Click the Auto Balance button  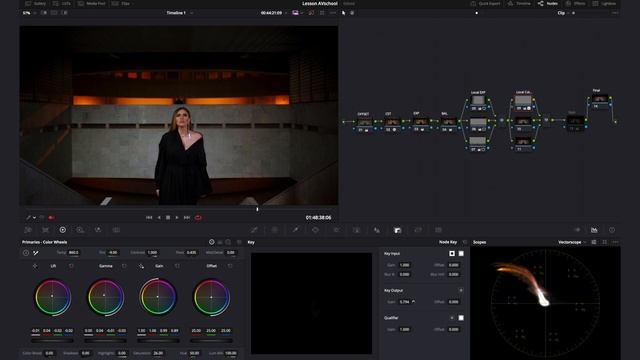point(26,253)
